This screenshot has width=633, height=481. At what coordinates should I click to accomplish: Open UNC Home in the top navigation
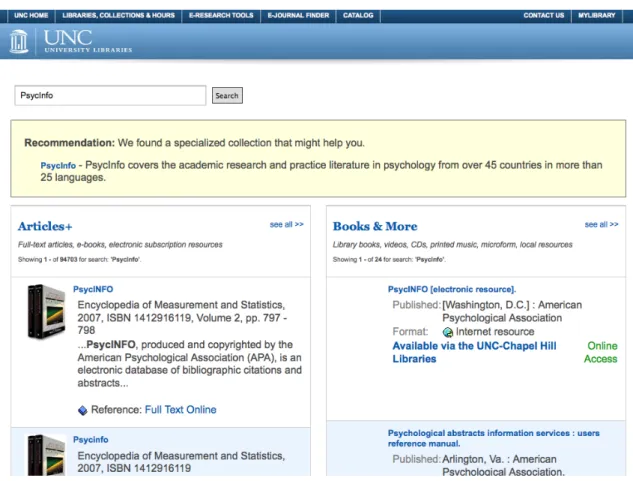(31, 15)
